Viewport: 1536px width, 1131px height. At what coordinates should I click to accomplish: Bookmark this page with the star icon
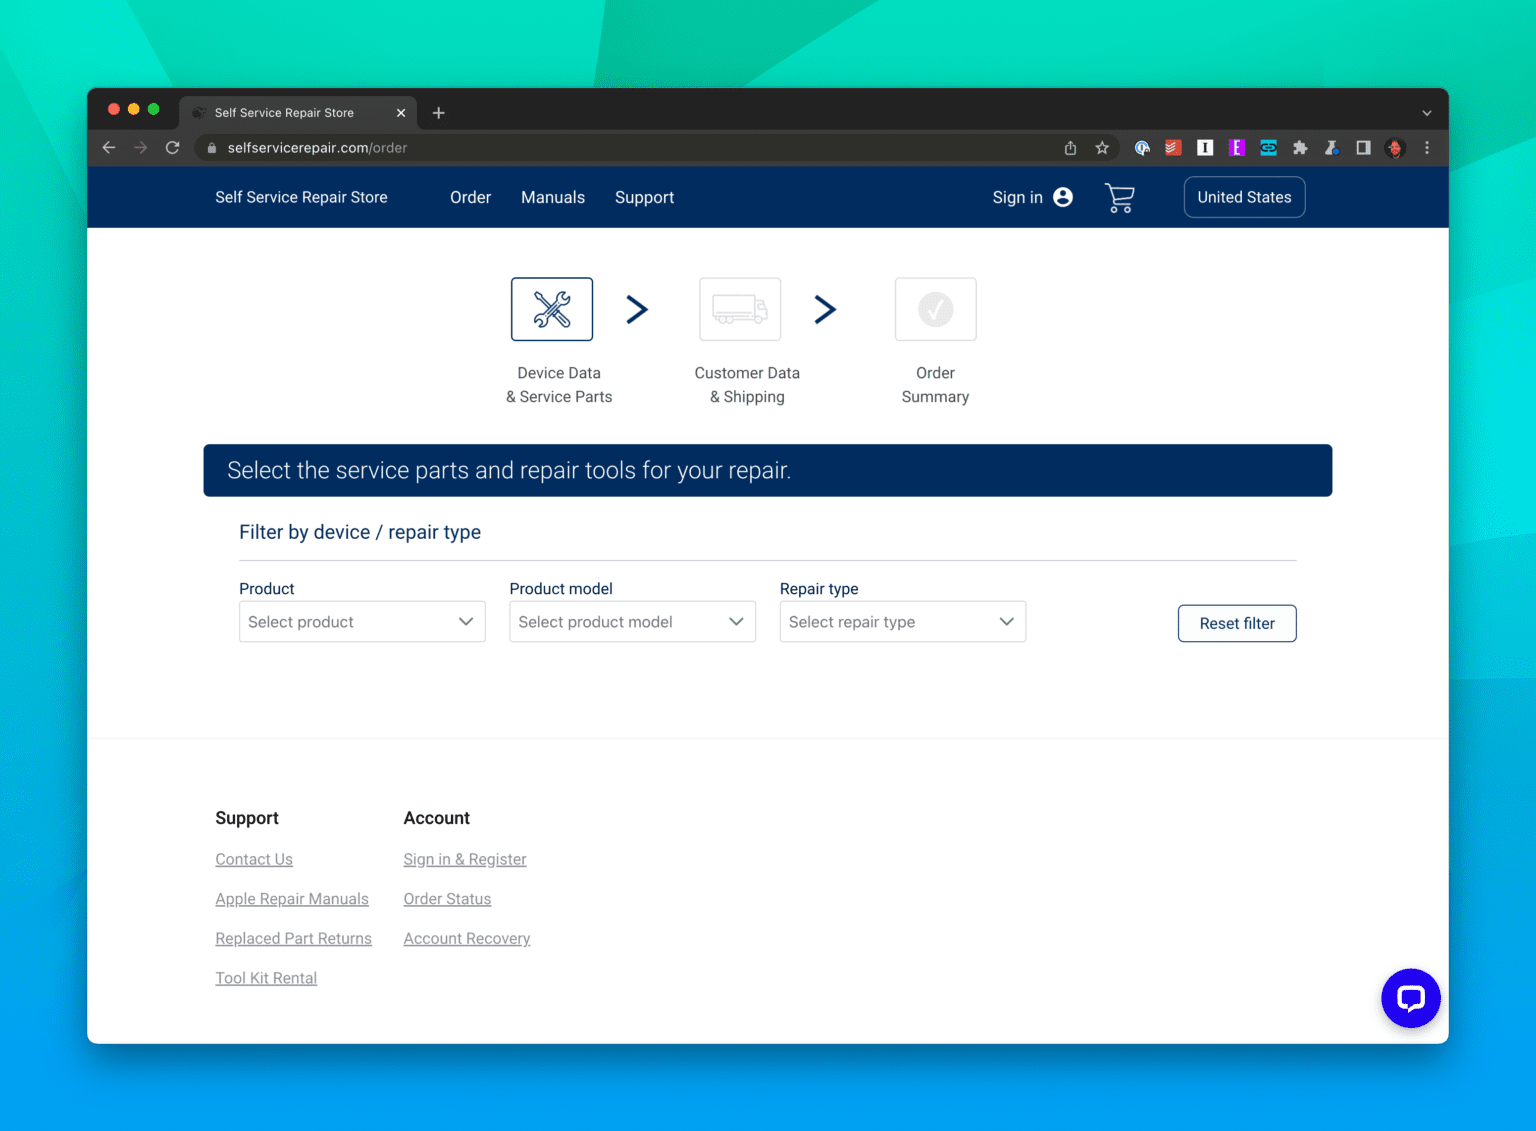point(1102,148)
